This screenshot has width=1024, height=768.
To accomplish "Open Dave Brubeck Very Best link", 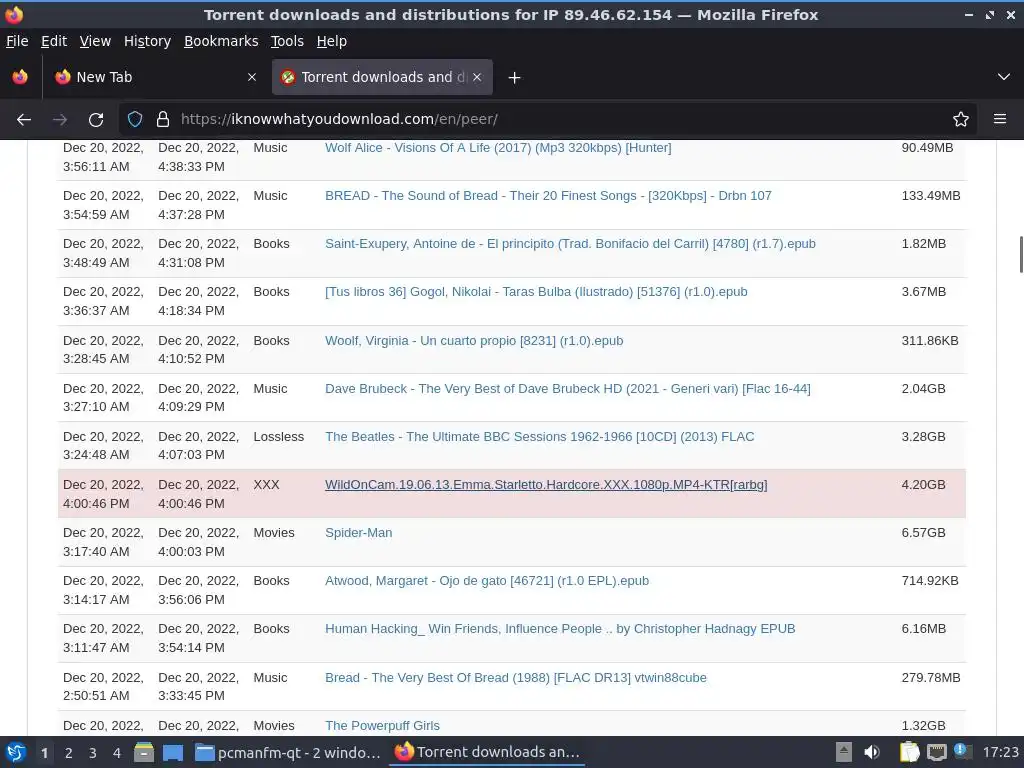I will pos(568,389).
